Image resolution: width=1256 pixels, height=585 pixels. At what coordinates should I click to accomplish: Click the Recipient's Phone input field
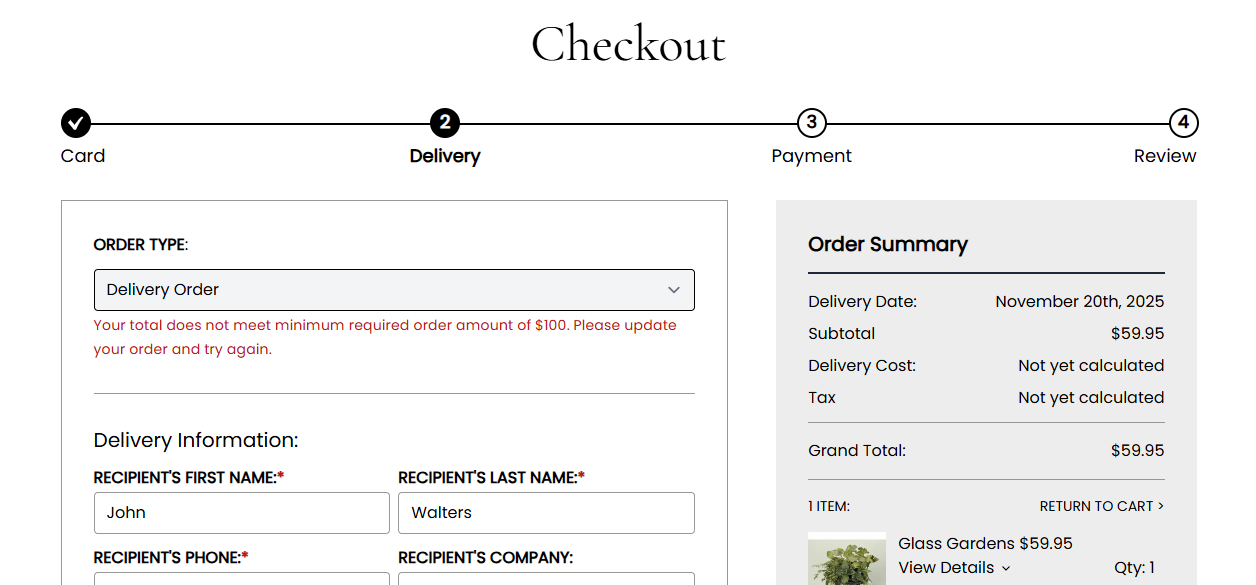tap(241, 579)
